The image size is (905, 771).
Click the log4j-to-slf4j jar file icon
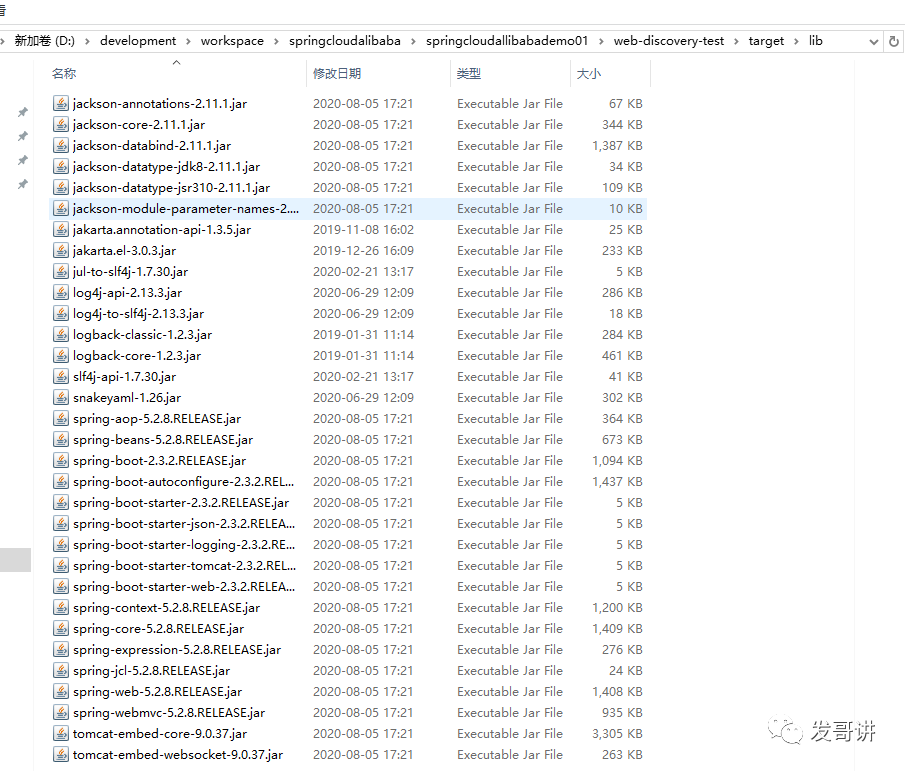(x=61, y=314)
